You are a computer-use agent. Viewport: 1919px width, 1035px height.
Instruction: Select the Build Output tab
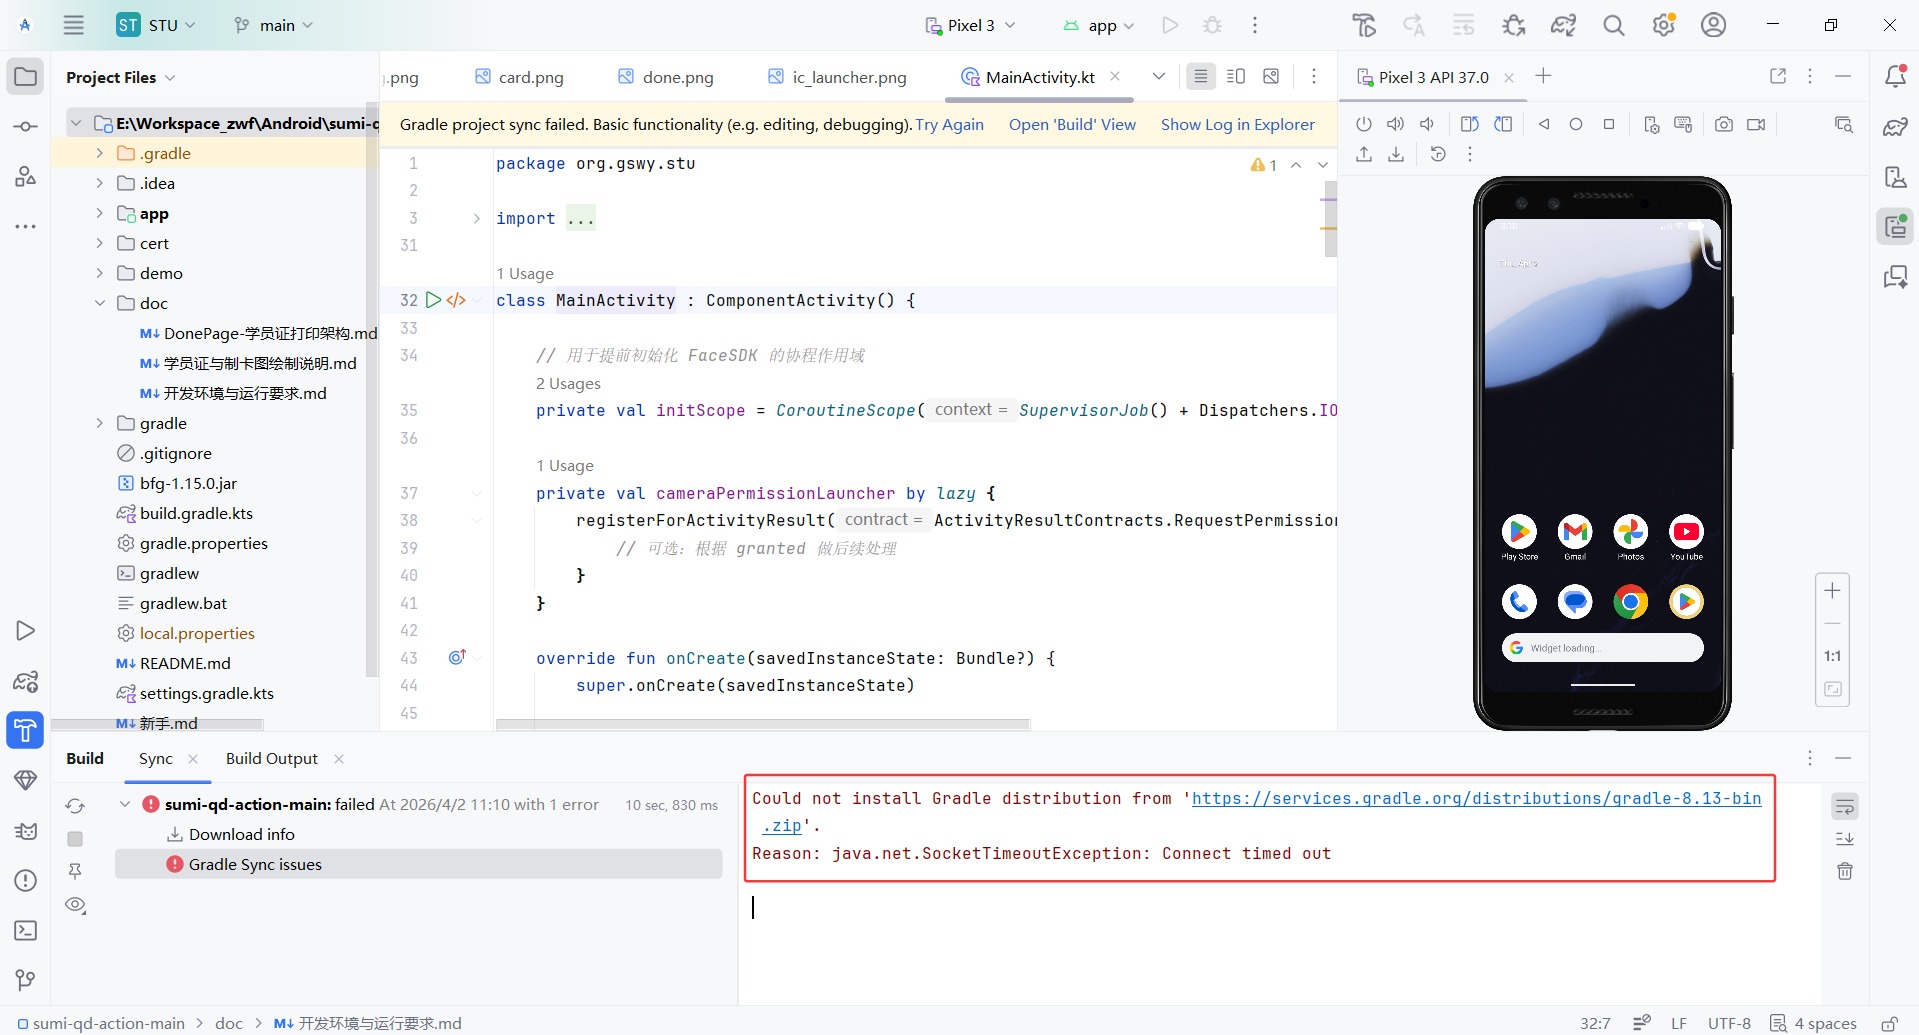click(x=272, y=759)
